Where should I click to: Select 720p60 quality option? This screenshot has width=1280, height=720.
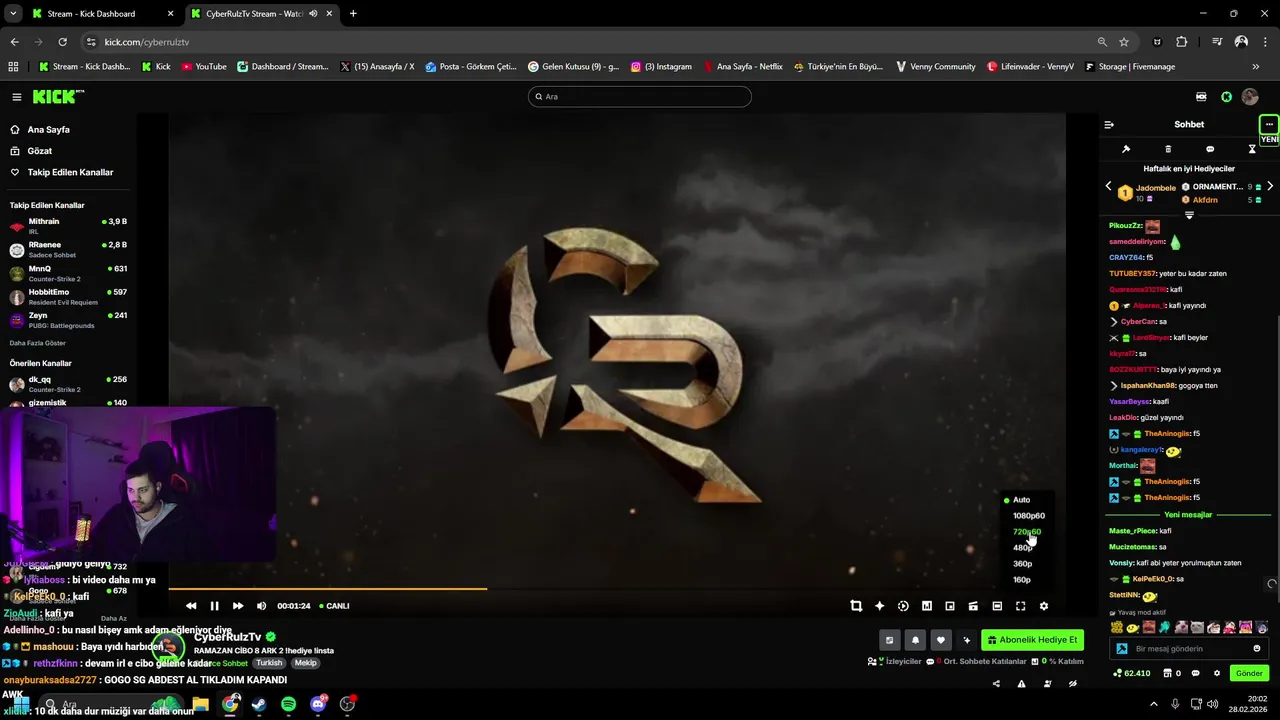click(x=1025, y=532)
